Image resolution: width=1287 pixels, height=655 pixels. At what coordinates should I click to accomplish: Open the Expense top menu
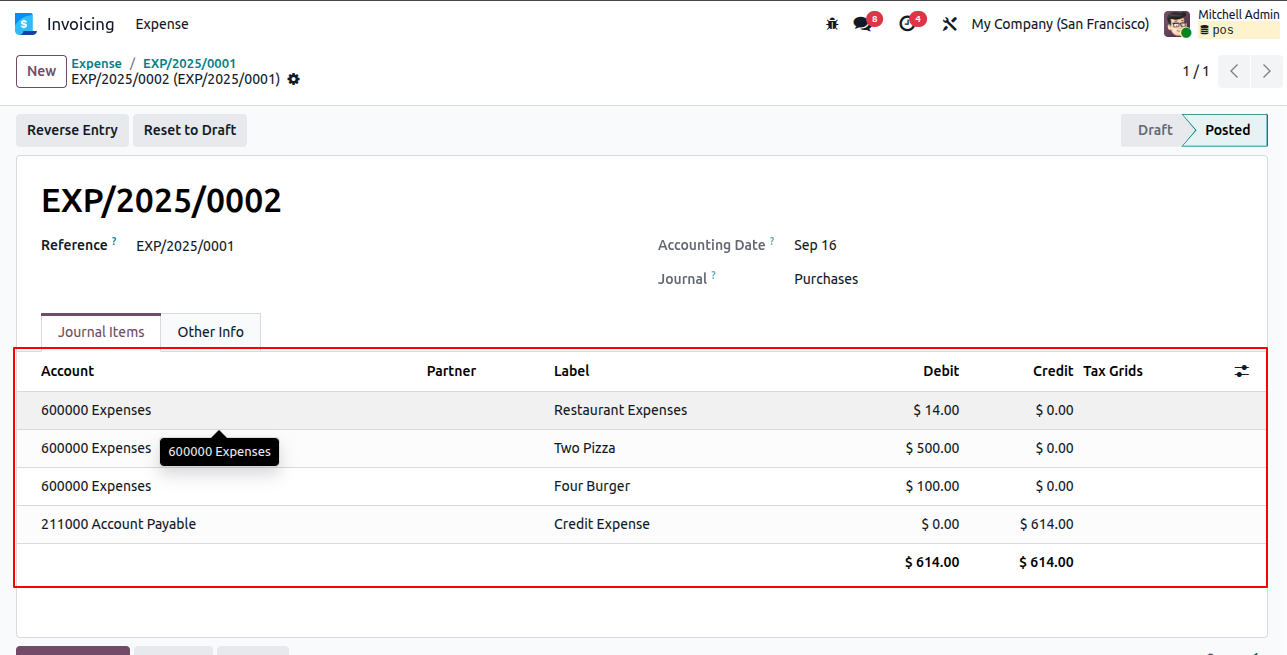pyautogui.click(x=162, y=24)
